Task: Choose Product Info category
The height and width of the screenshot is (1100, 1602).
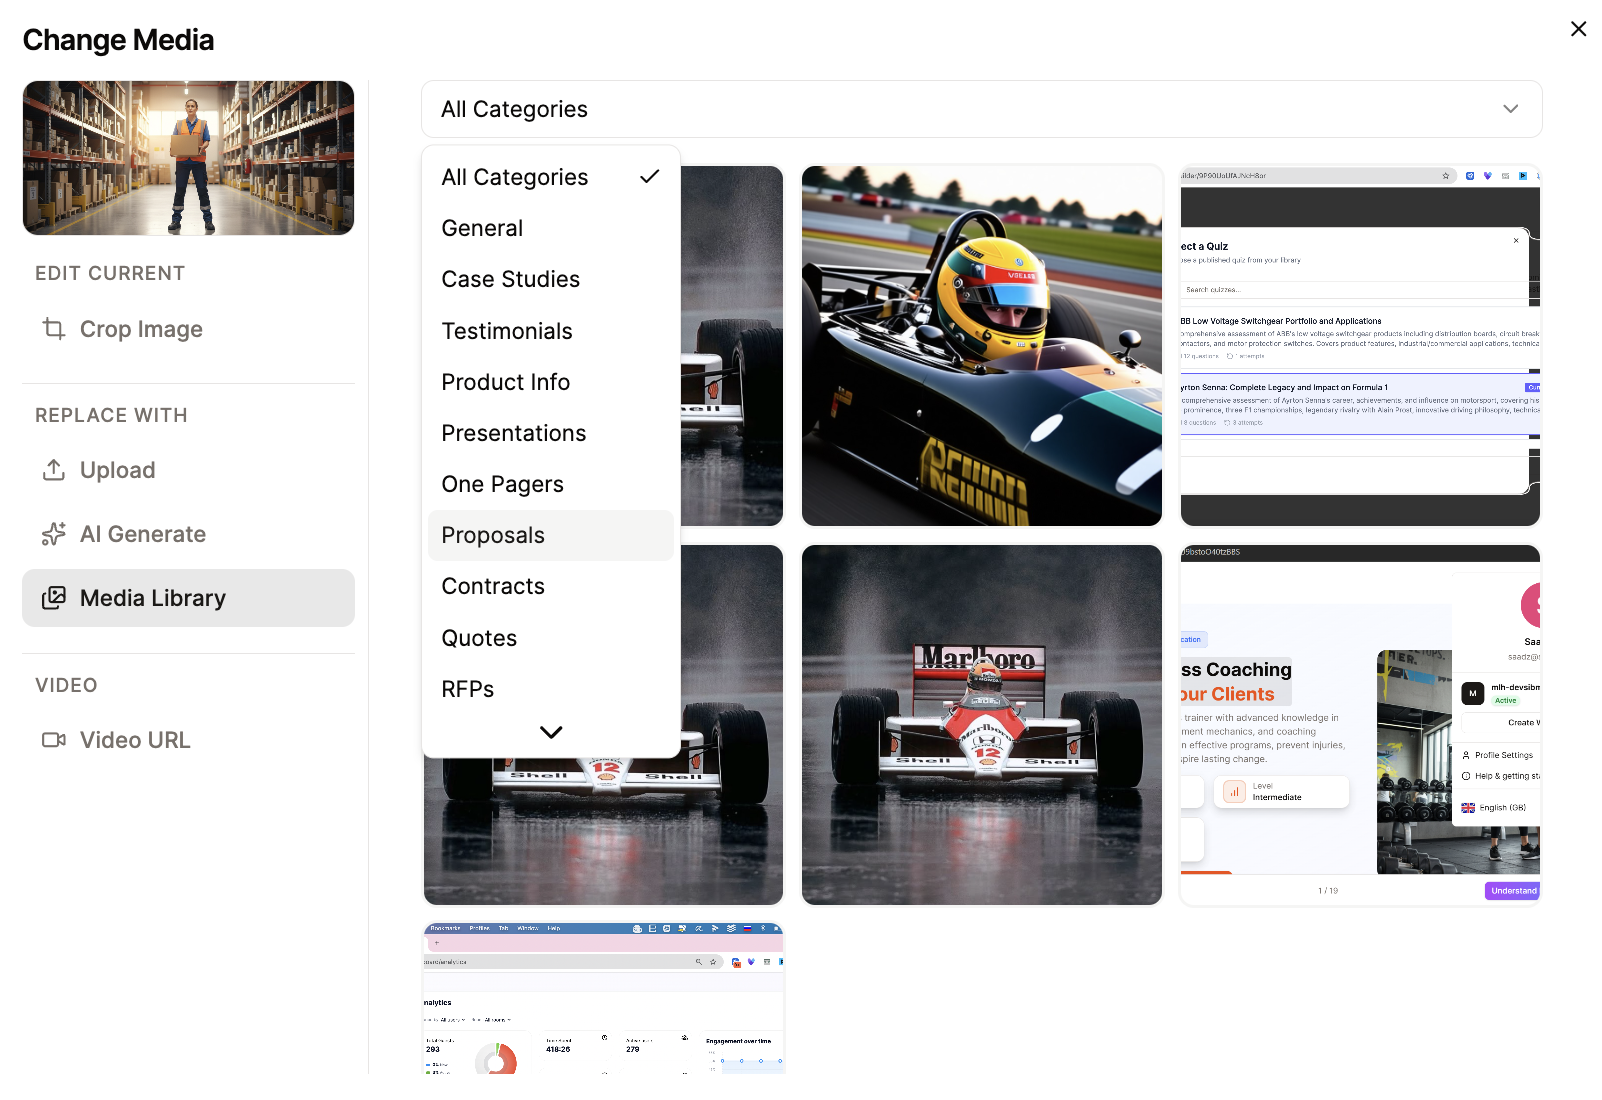Action: [551, 382]
